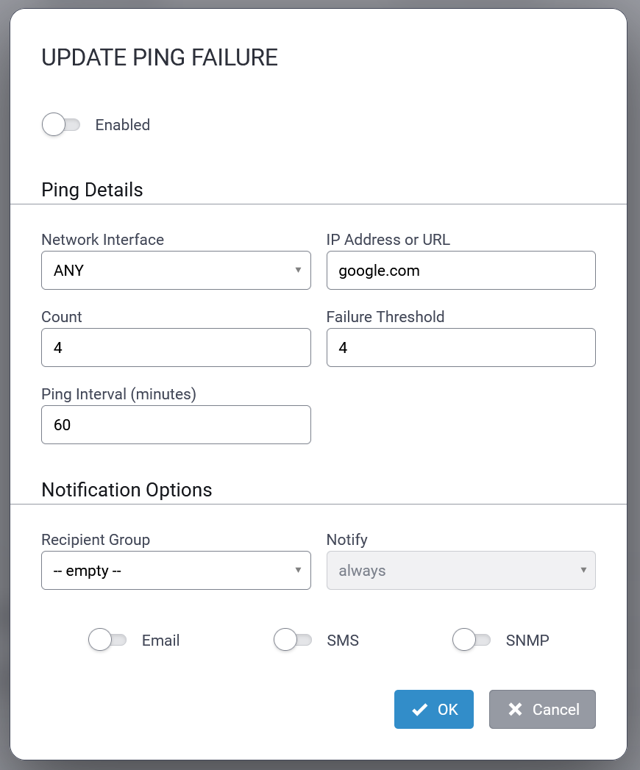Open the Notify dropdown showing always

[460, 571]
